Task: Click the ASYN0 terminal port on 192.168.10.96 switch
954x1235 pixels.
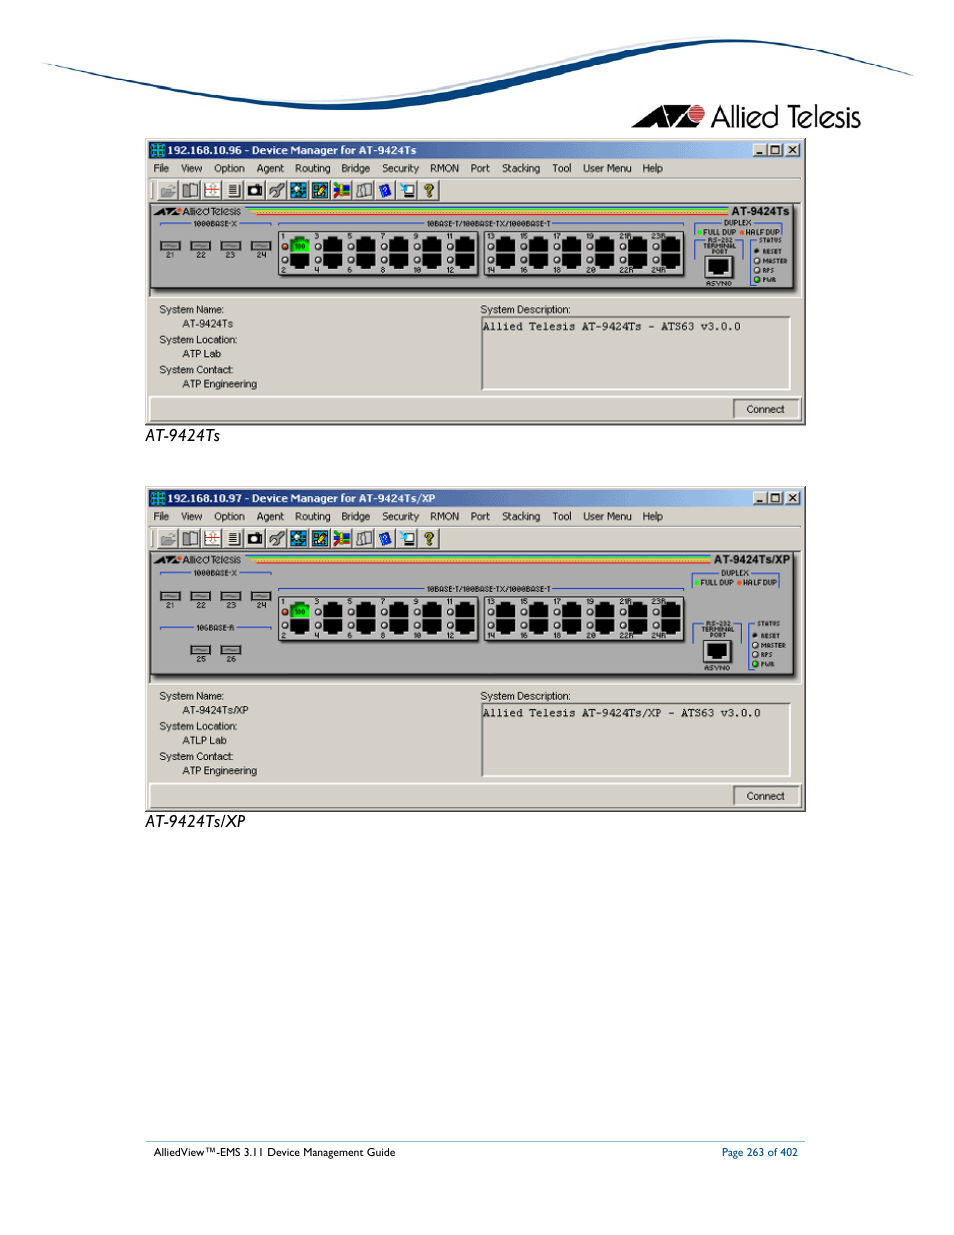Action: (719, 267)
